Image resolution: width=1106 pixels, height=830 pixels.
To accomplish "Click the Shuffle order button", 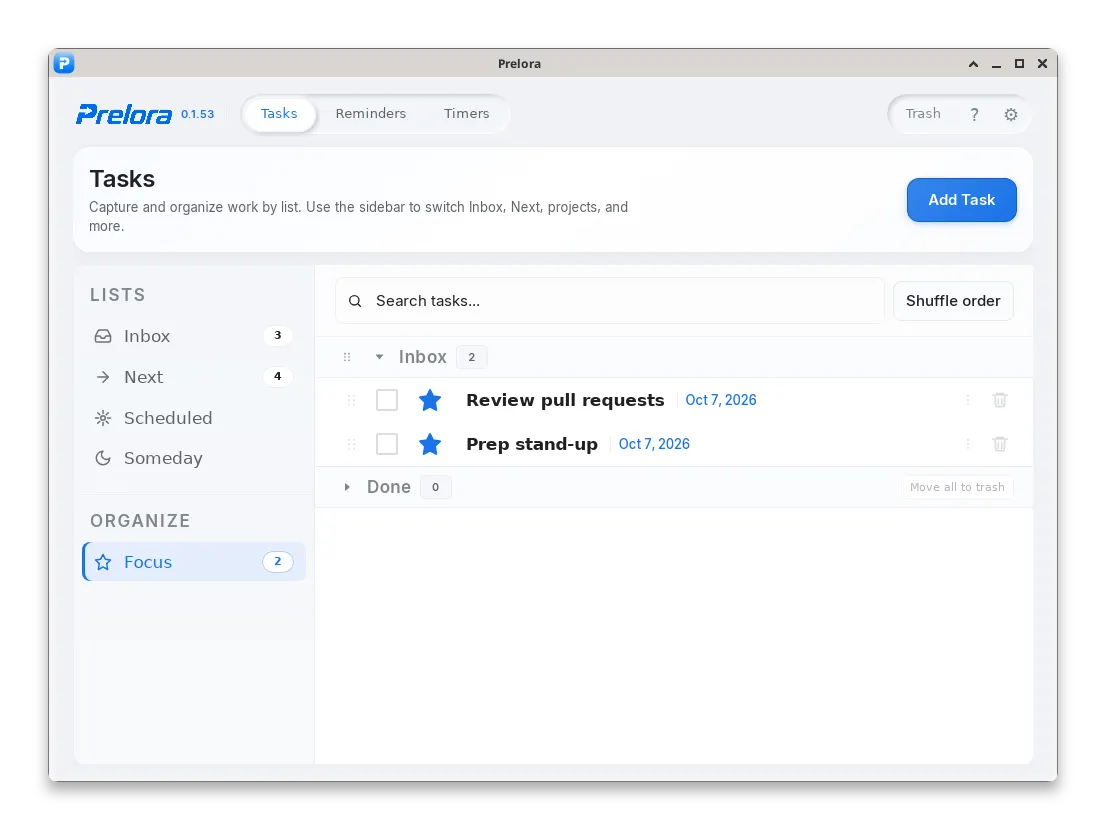I will coord(953,301).
